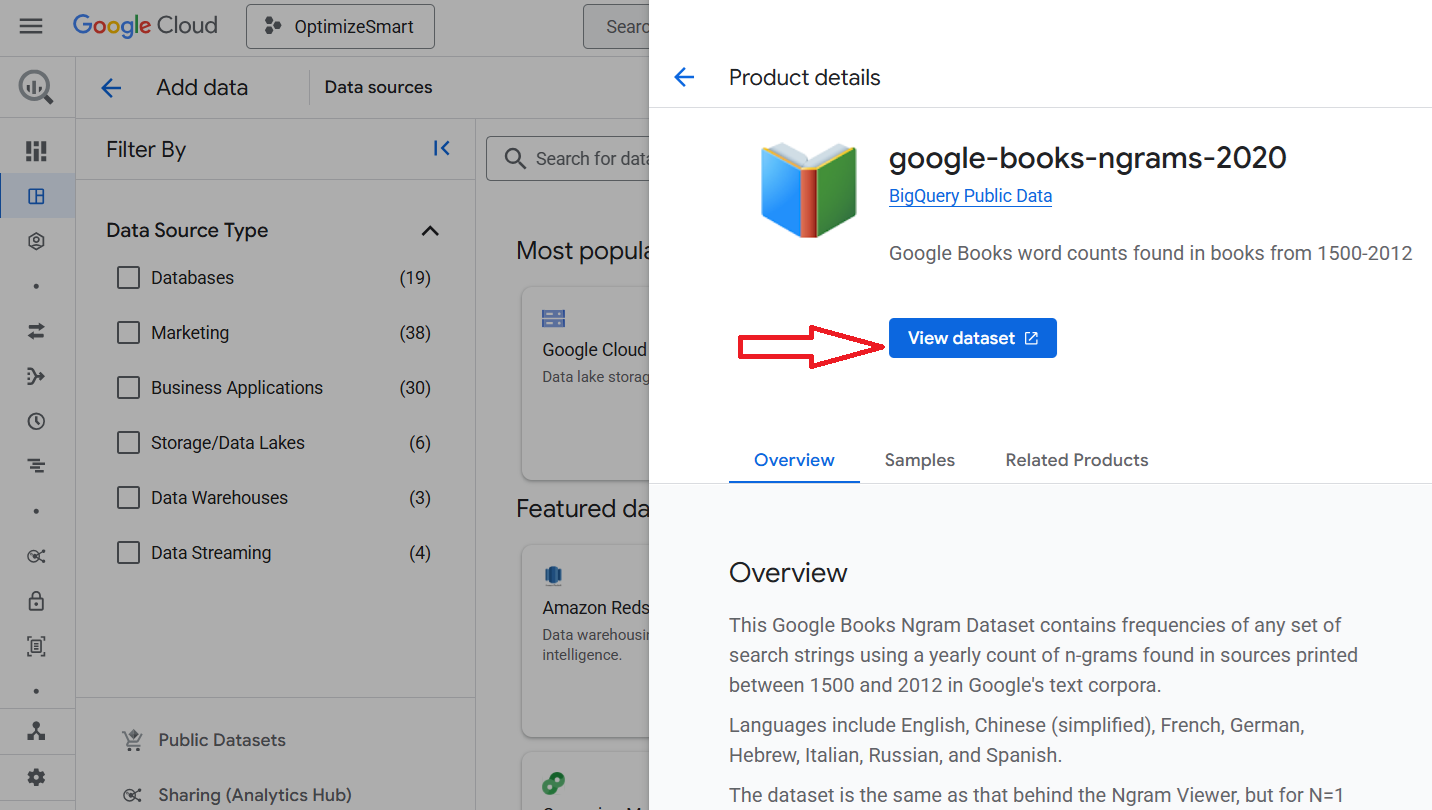
Task: Click the lock icon in left sidebar
Action: pyautogui.click(x=36, y=601)
